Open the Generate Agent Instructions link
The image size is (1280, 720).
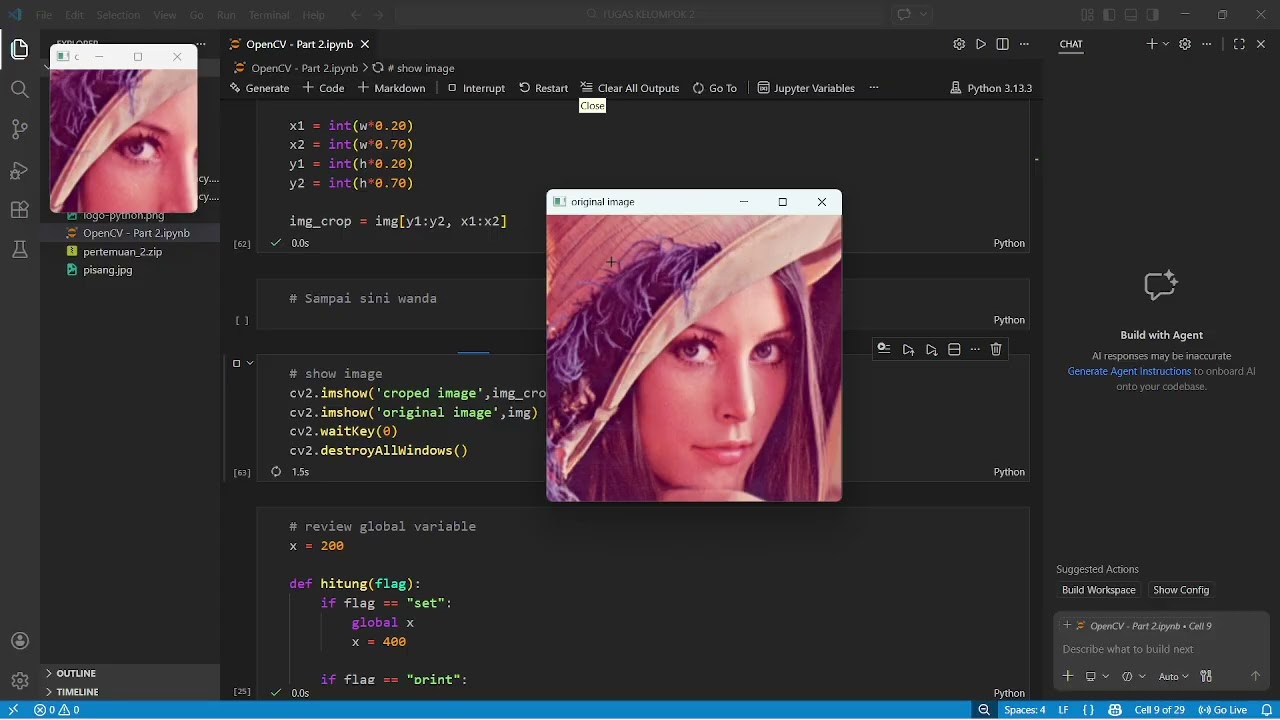pyautogui.click(x=1129, y=371)
